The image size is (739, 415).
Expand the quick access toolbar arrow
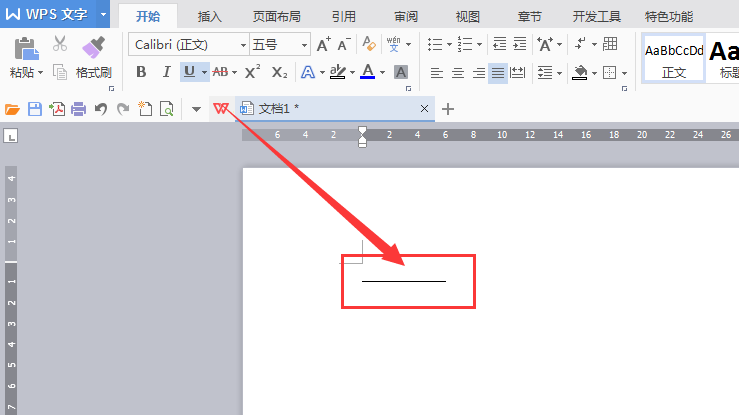(197, 109)
